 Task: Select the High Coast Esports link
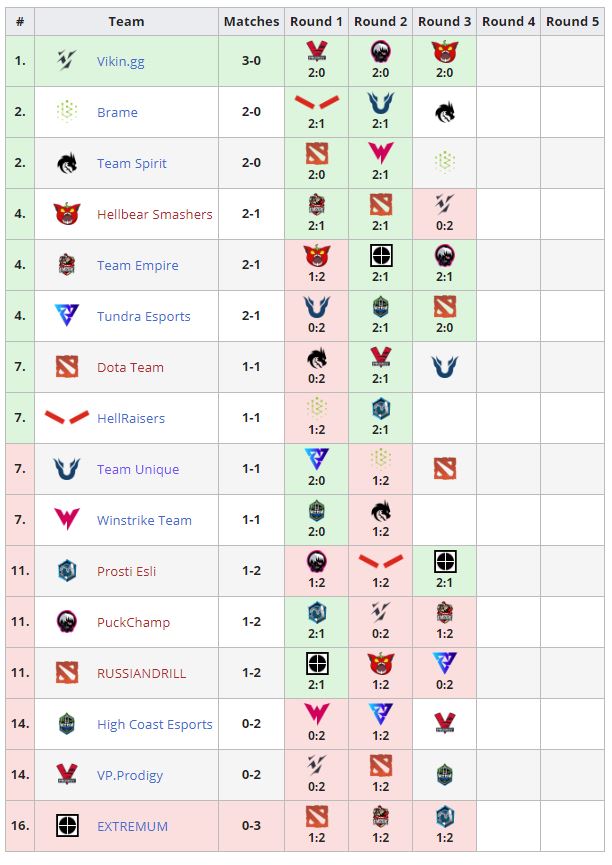155,725
